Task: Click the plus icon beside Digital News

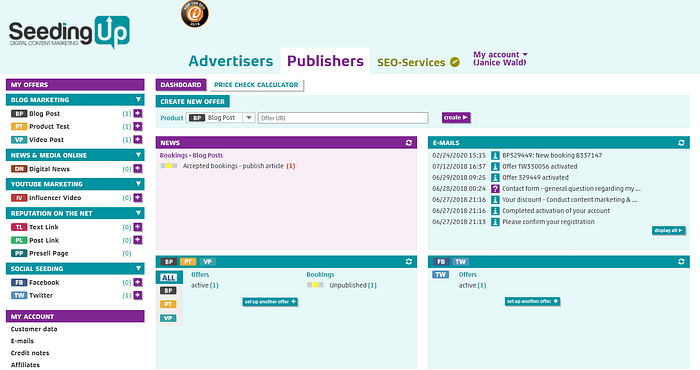Action: [x=138, y=169]
